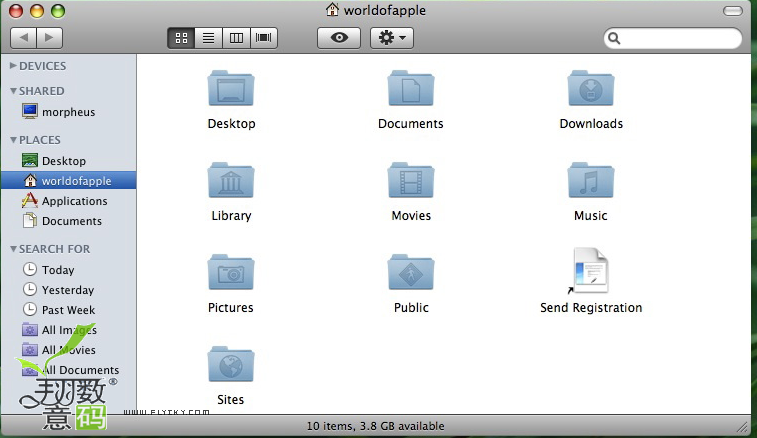Go back with the left arrow button
The height and width of the screenshot is (438, 757).
23,38
